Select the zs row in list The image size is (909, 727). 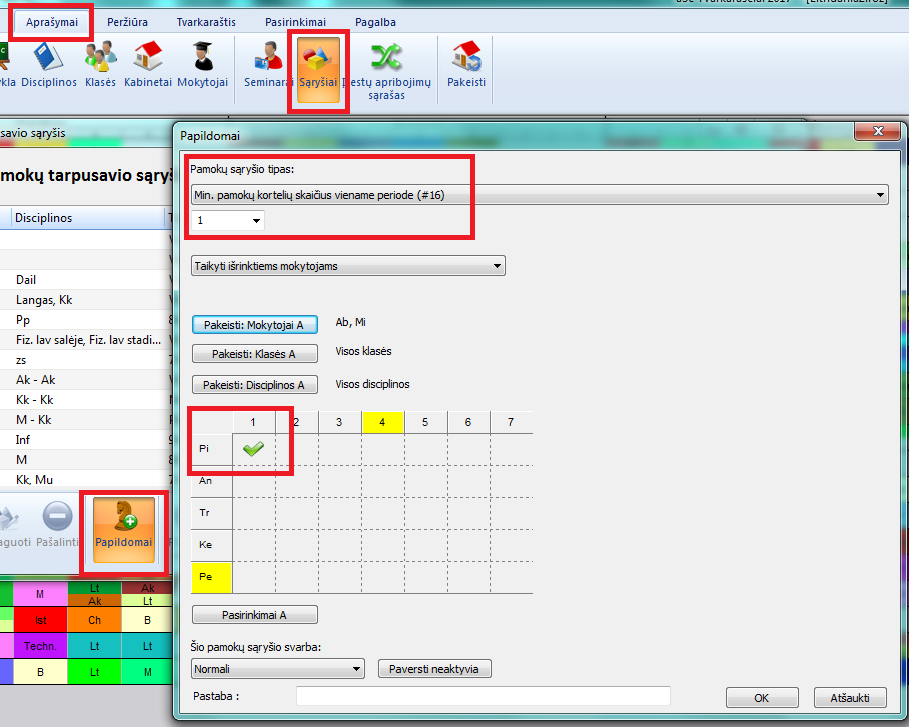[x=86, y=359]
